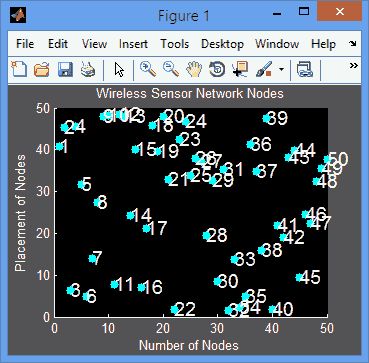Image resolution: width=369 pixels, height=363 pixels.
Task: Click the x-axis label Number of Nodes
Action: 189,345
